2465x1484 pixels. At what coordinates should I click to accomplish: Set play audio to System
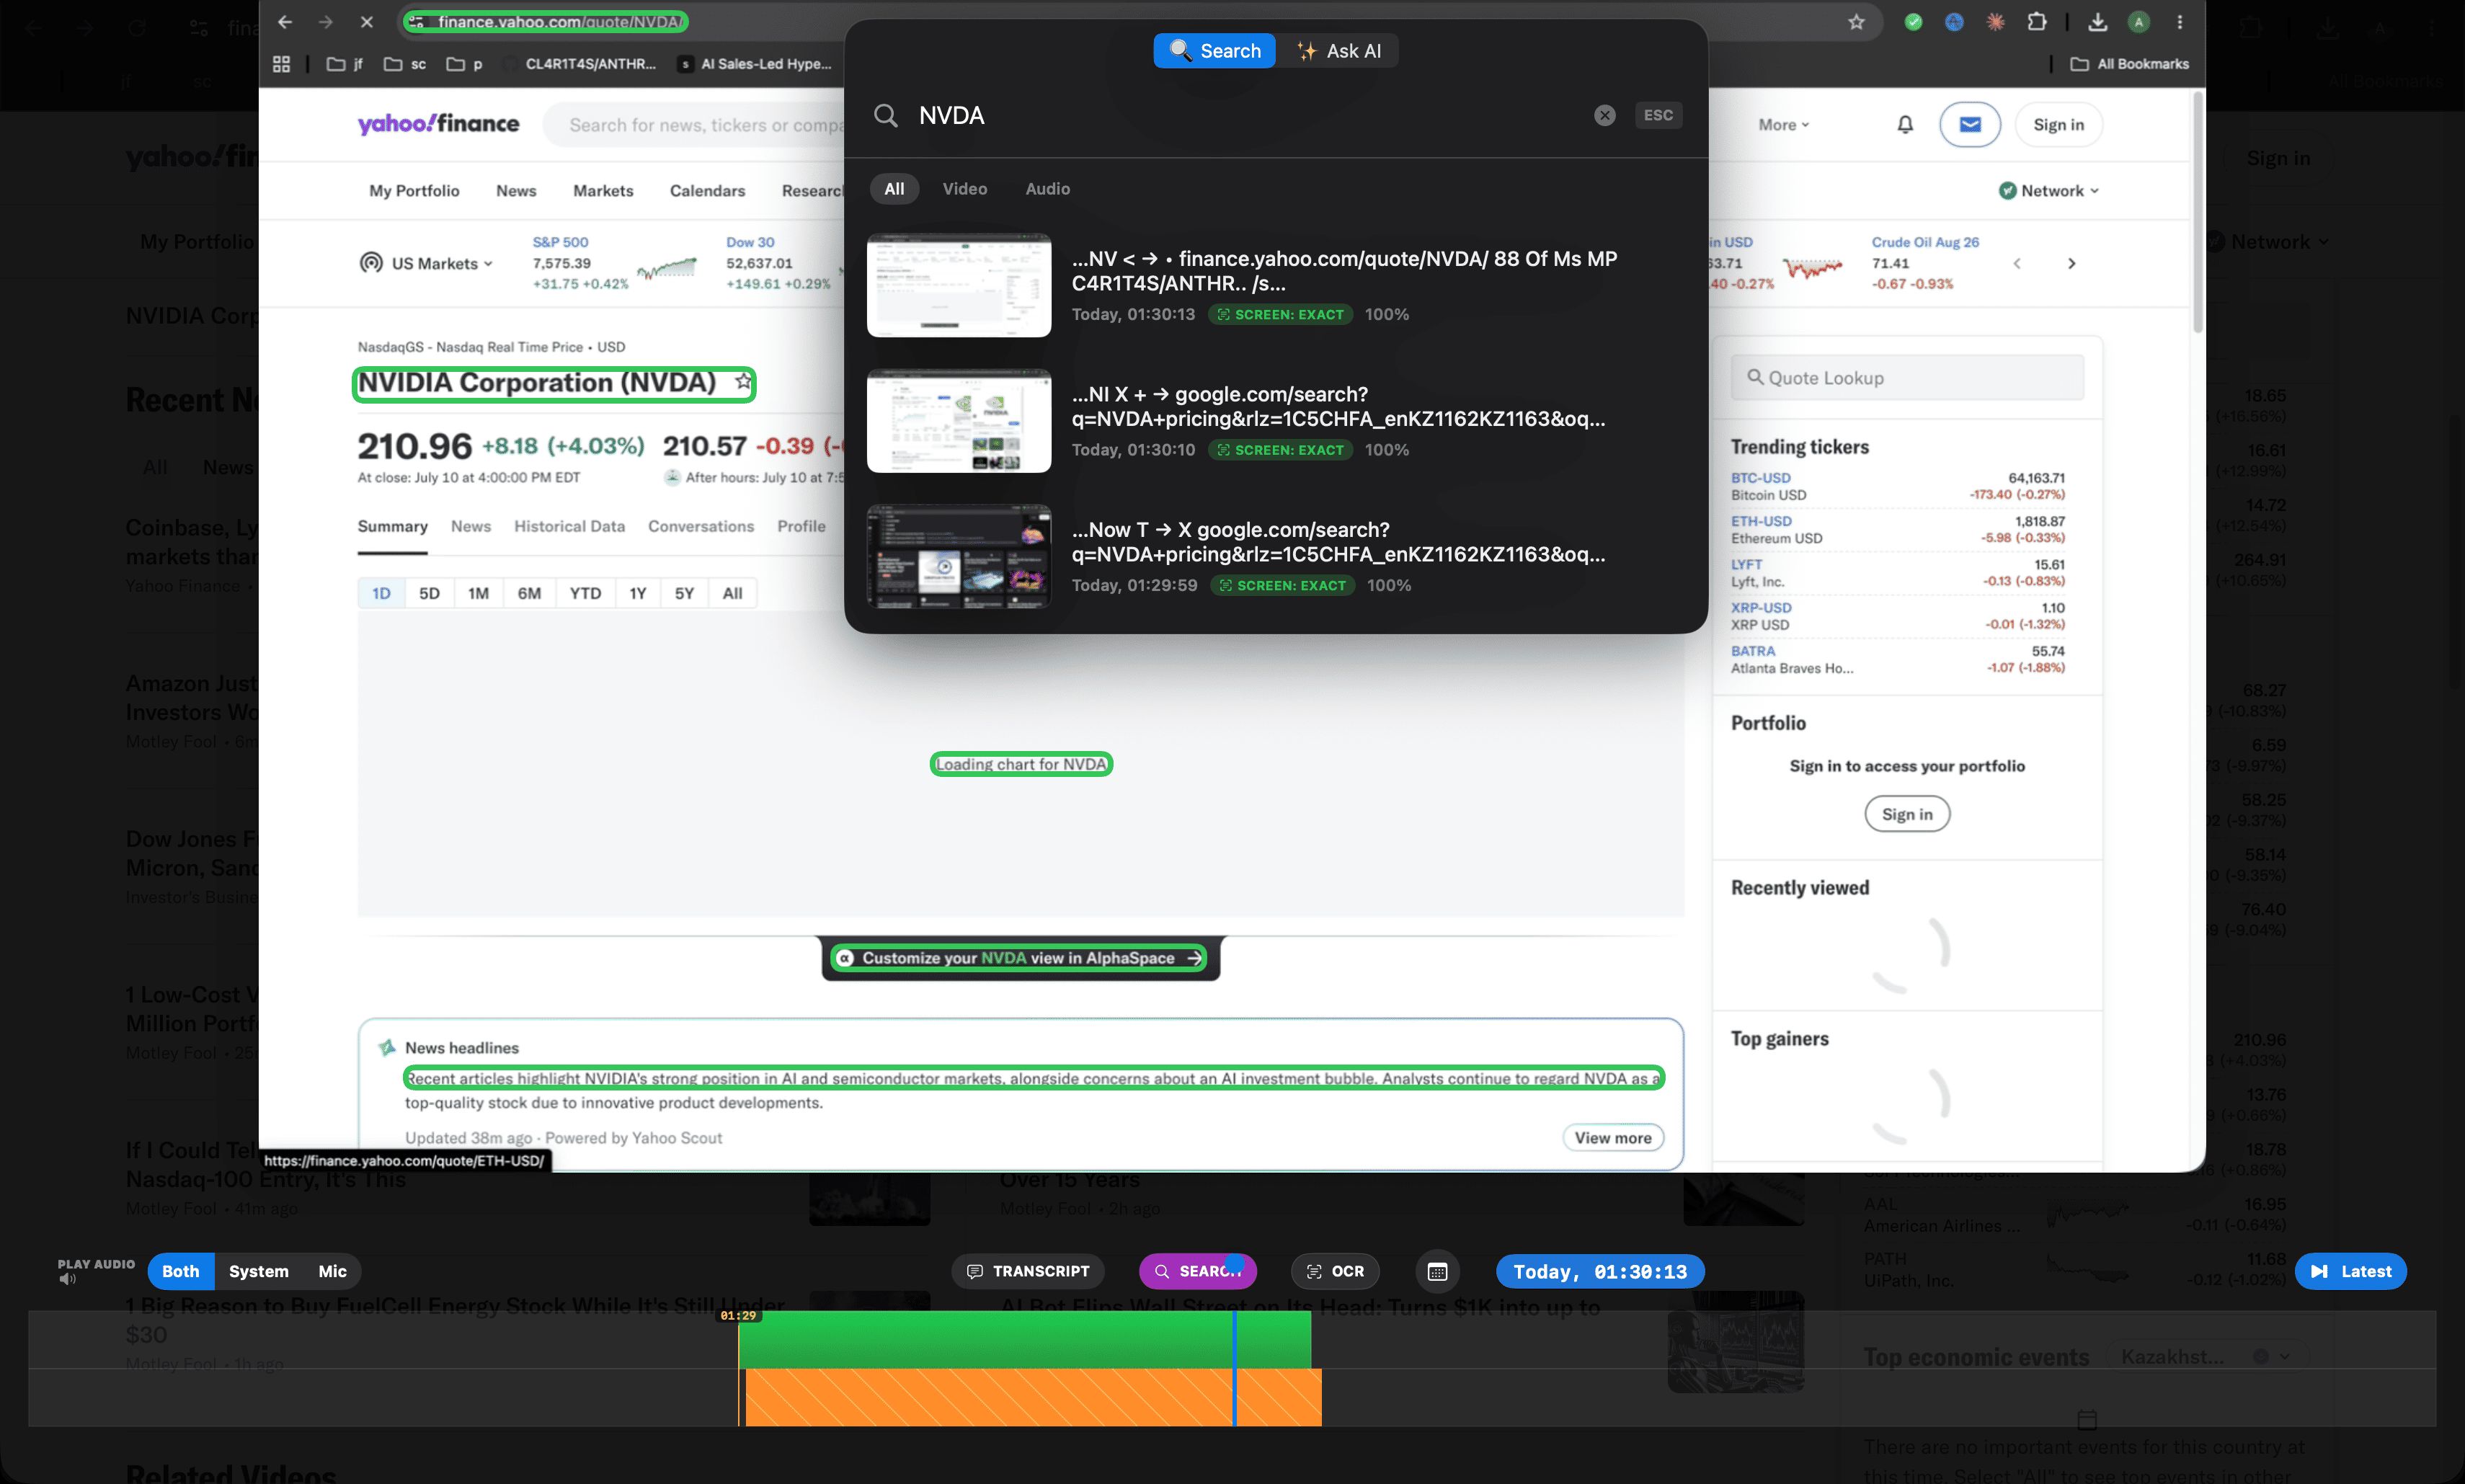258,1272
